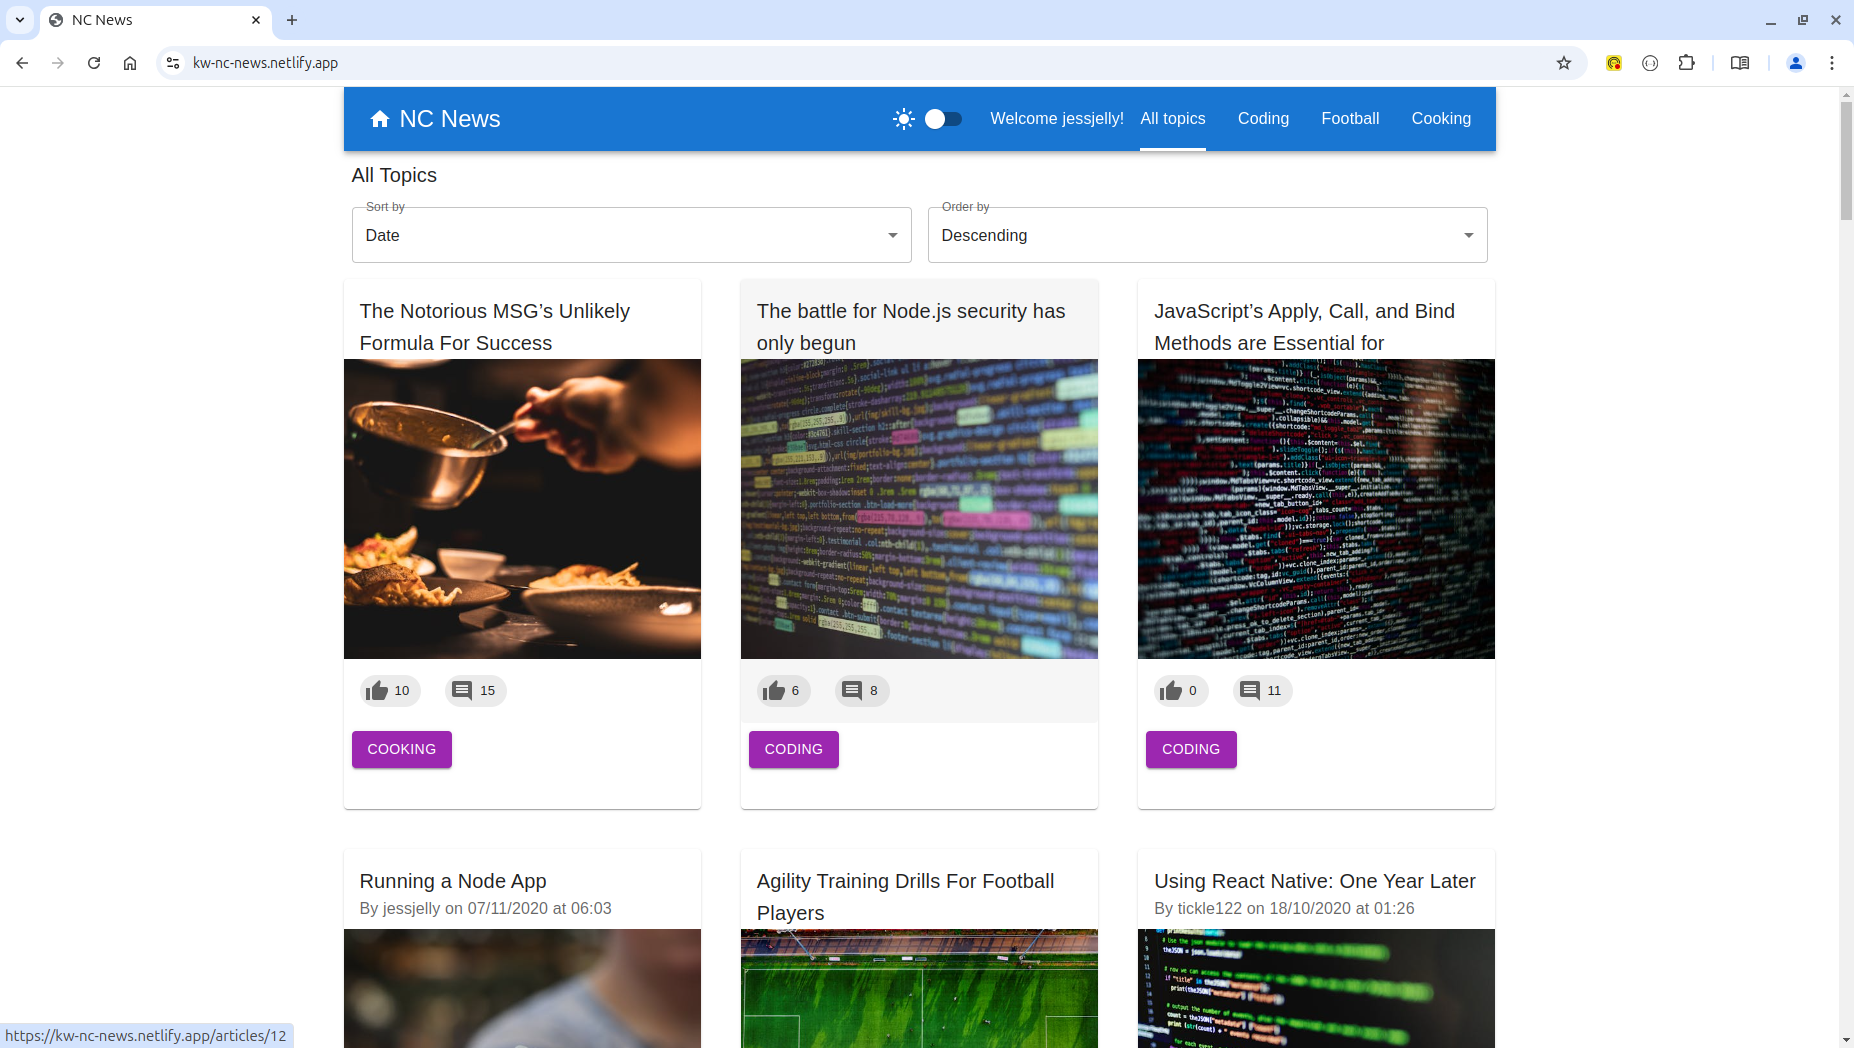This screenshot has width=1854, height=1048.
Task: Click the blurred colorful code image thumbnail
Action: coord(919,509)
